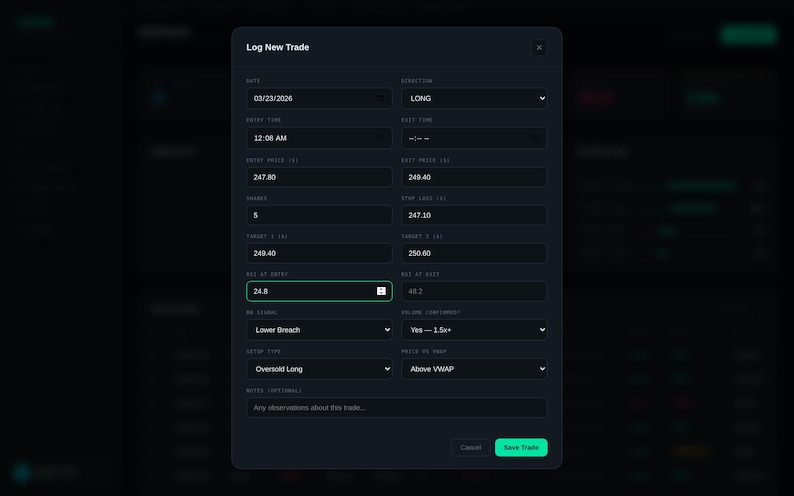Close the Log New Trade dialog
794x496 pixels.
(x=539, y=48)
